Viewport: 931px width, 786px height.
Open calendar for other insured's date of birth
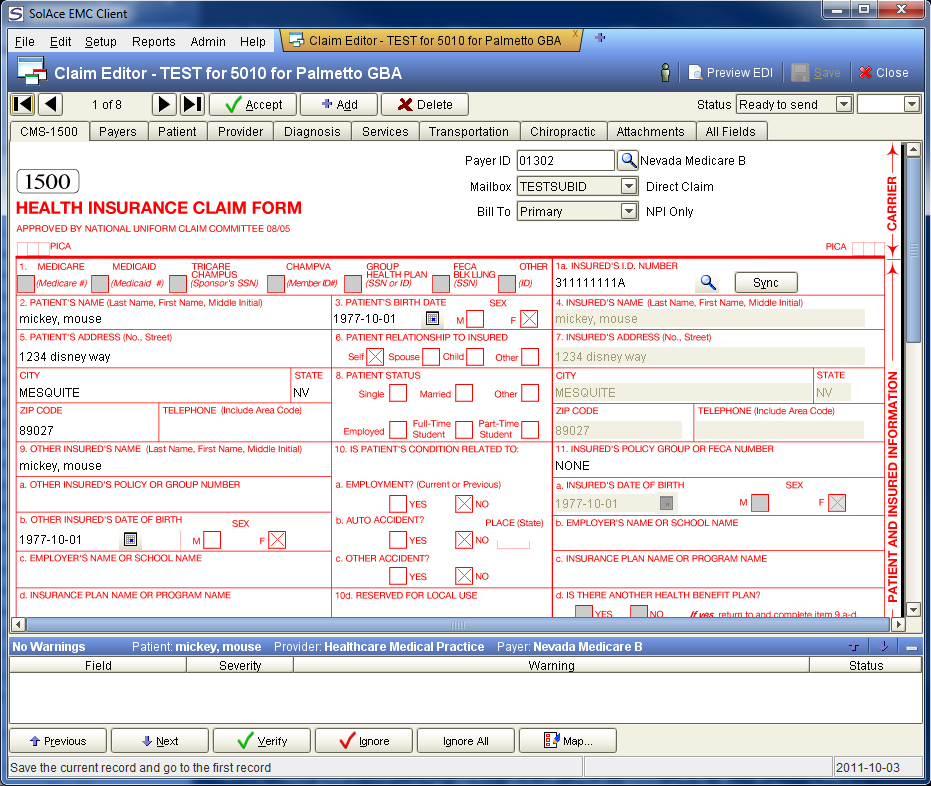pos(130,539)
